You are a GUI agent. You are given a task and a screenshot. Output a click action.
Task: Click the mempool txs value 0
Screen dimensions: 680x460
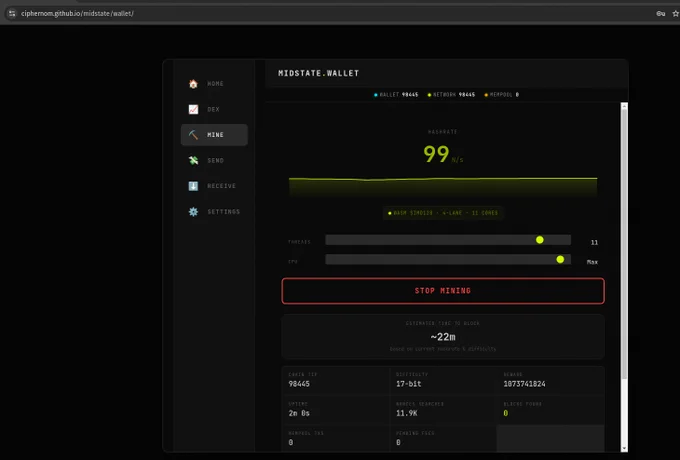291,442
